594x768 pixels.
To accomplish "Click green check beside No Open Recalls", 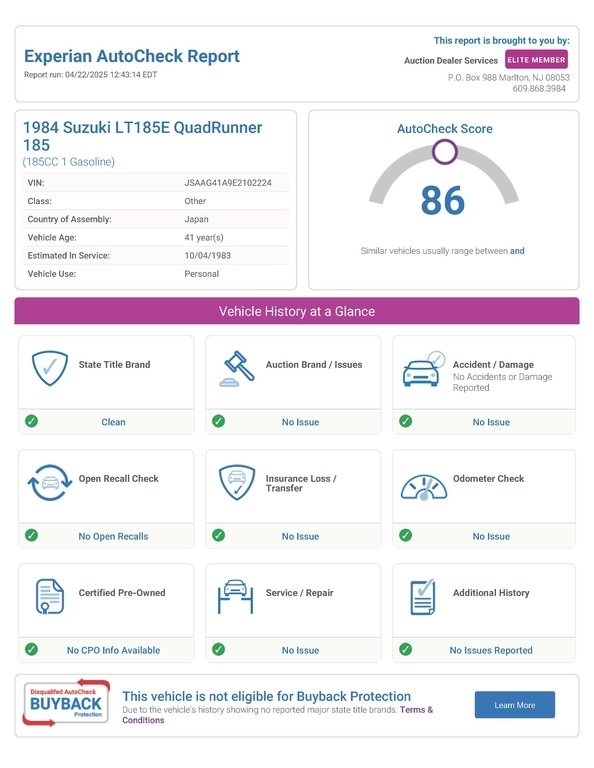I will pyautogui.click(x=31, y=535).
